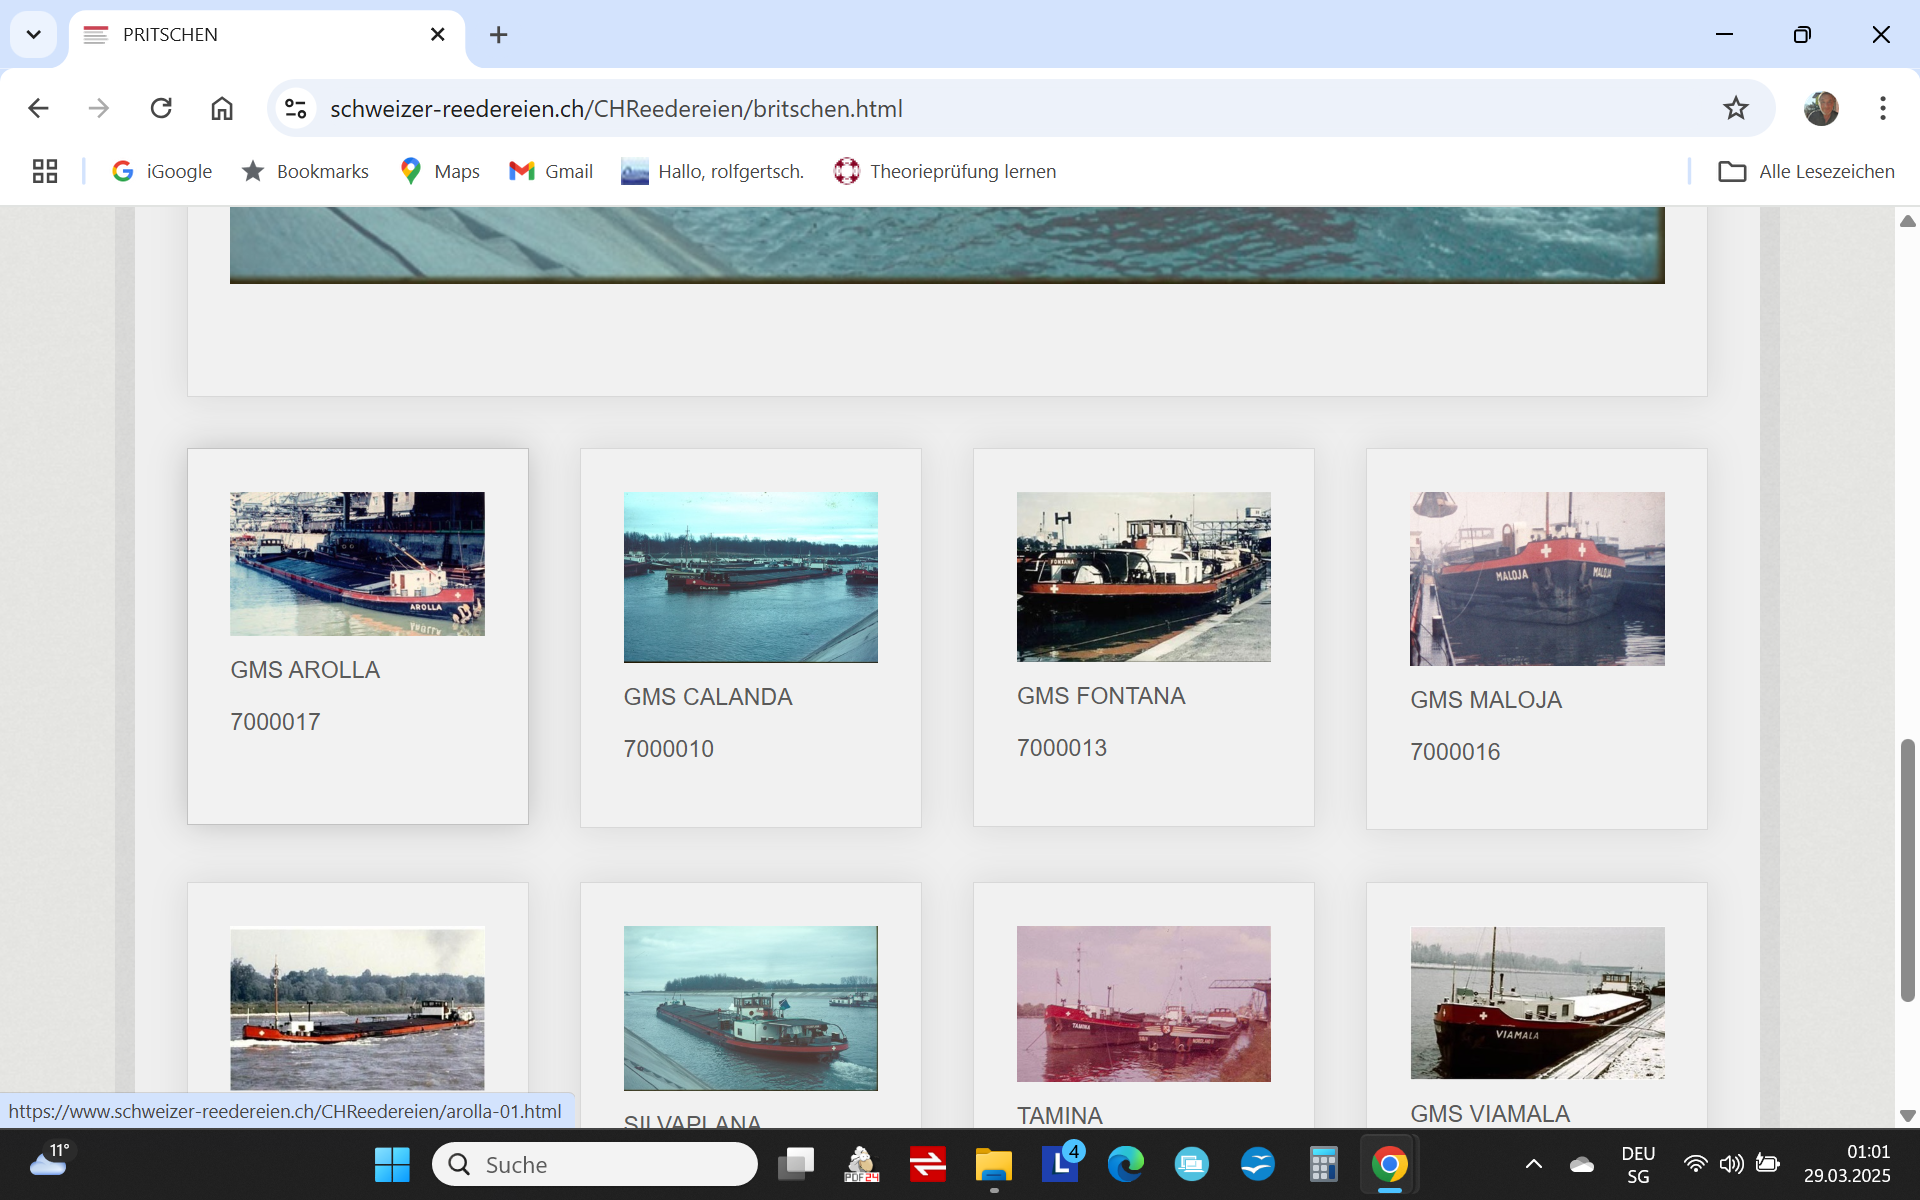
Task: Show hidden system tray icons chevron
Action: 1533,1164
